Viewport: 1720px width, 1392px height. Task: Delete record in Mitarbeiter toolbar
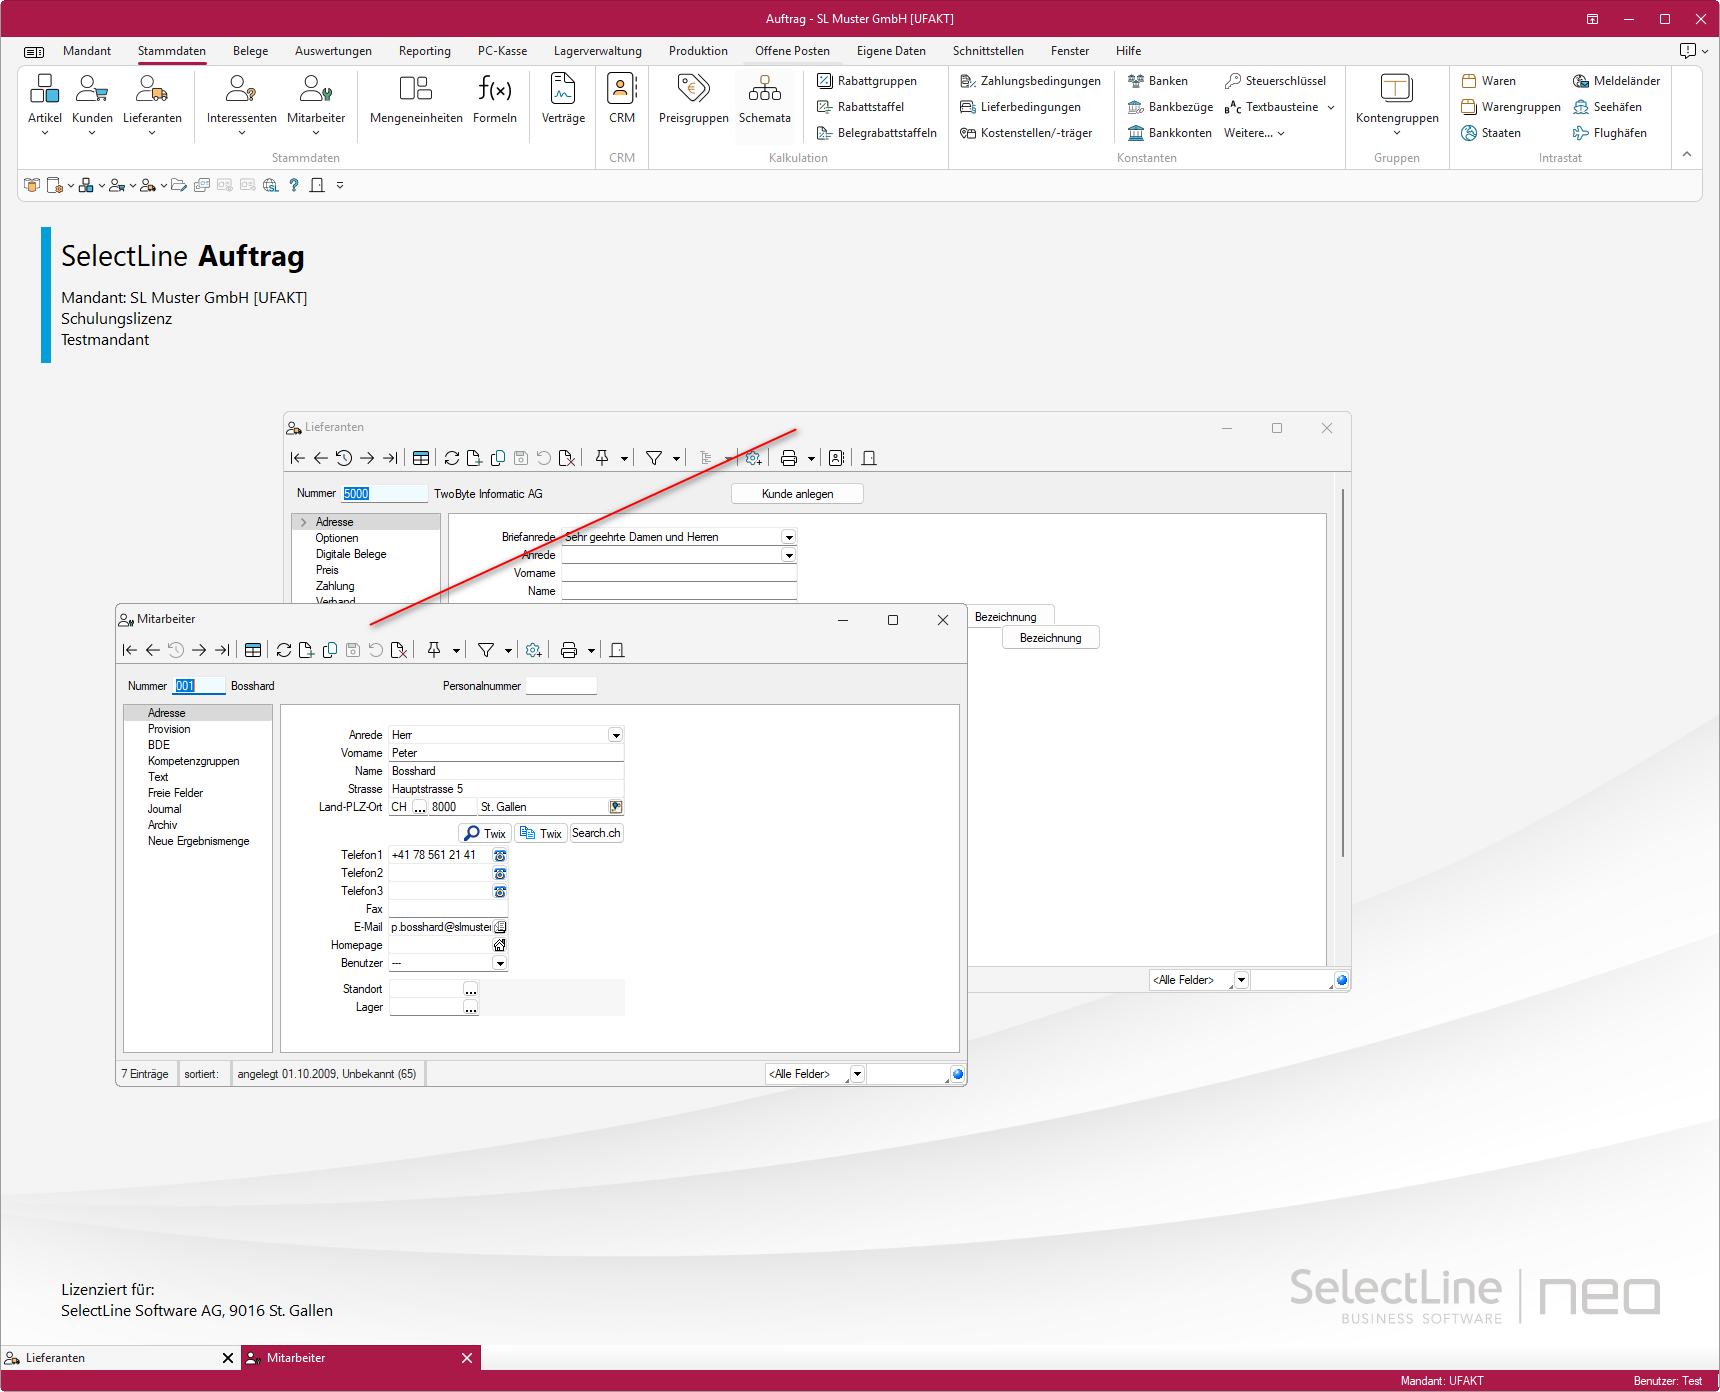click(399, 650)
